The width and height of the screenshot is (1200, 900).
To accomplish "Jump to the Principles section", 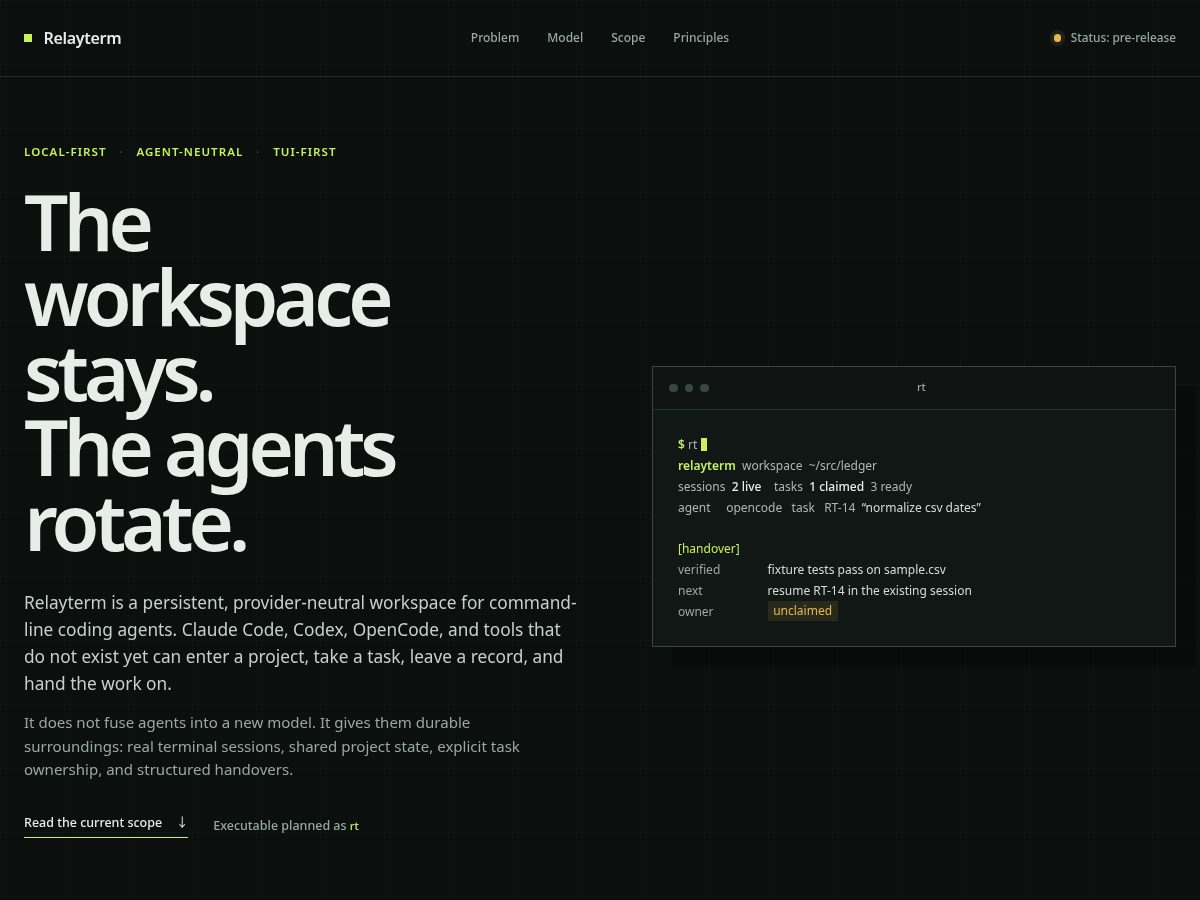I will point(701,38).
